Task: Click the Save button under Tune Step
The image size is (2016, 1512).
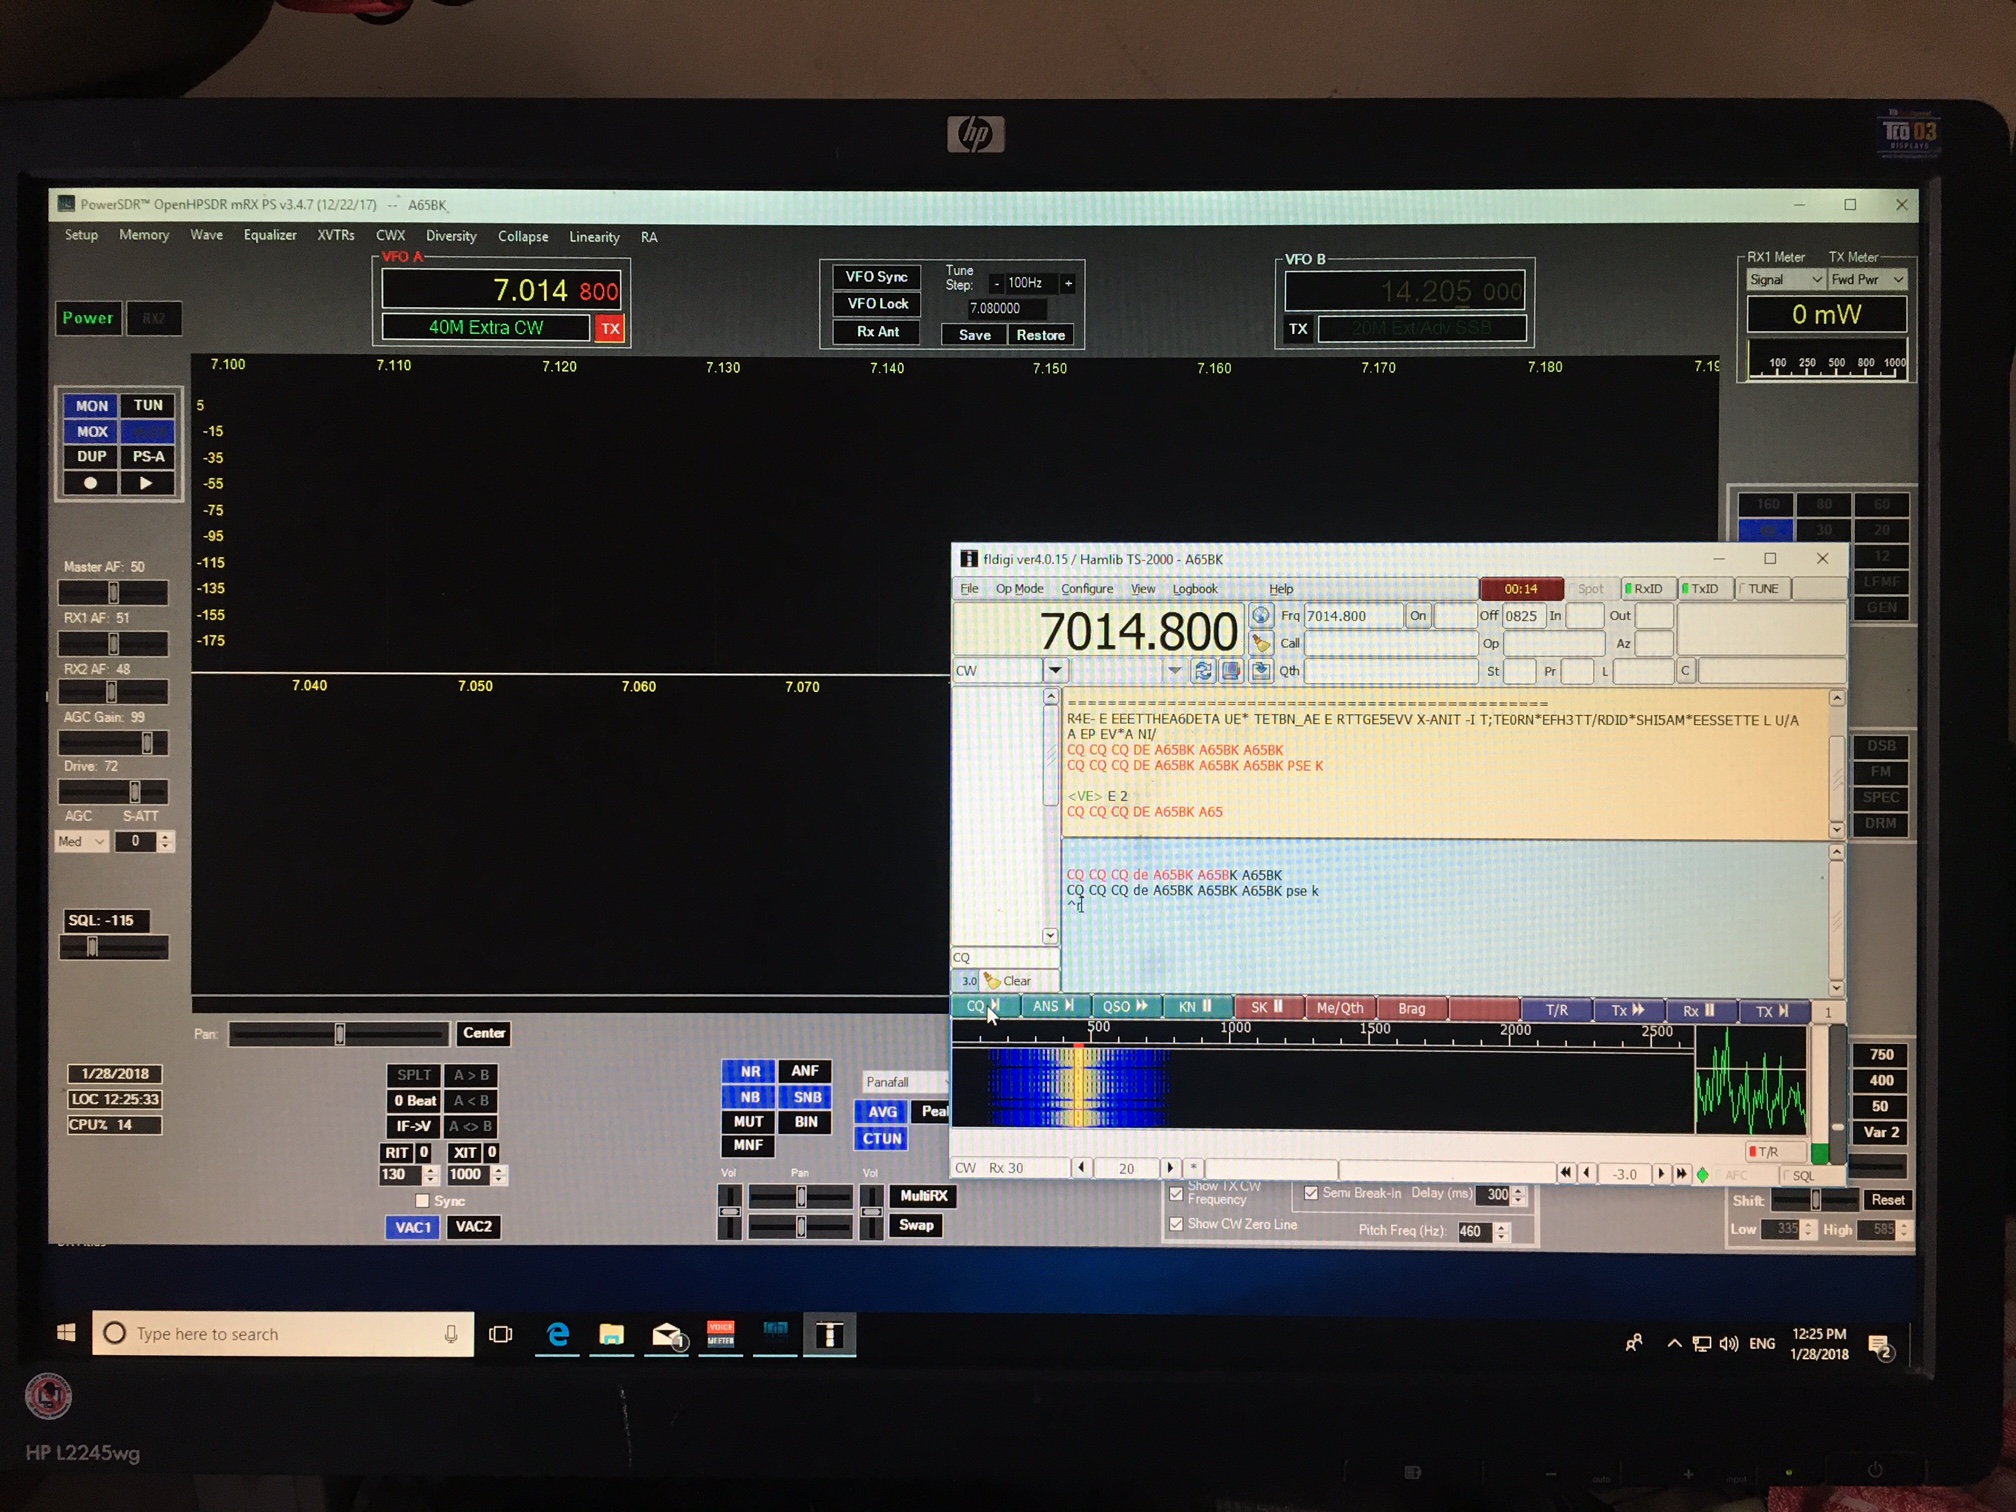Action: [x=974, y=335]
